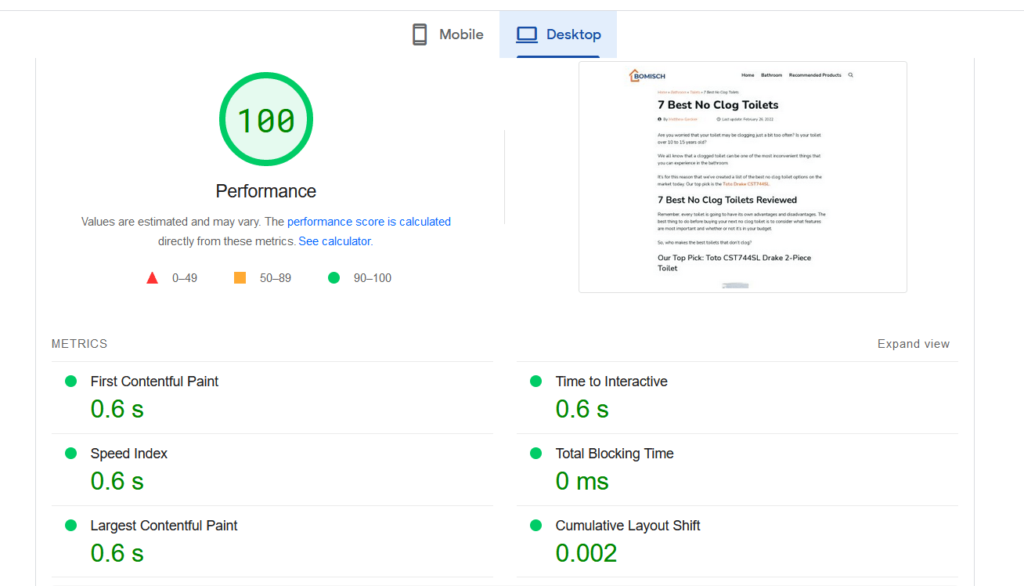Click the mobile phone icon
Viewport: 1024px width, 586px height.
[420, 35]
